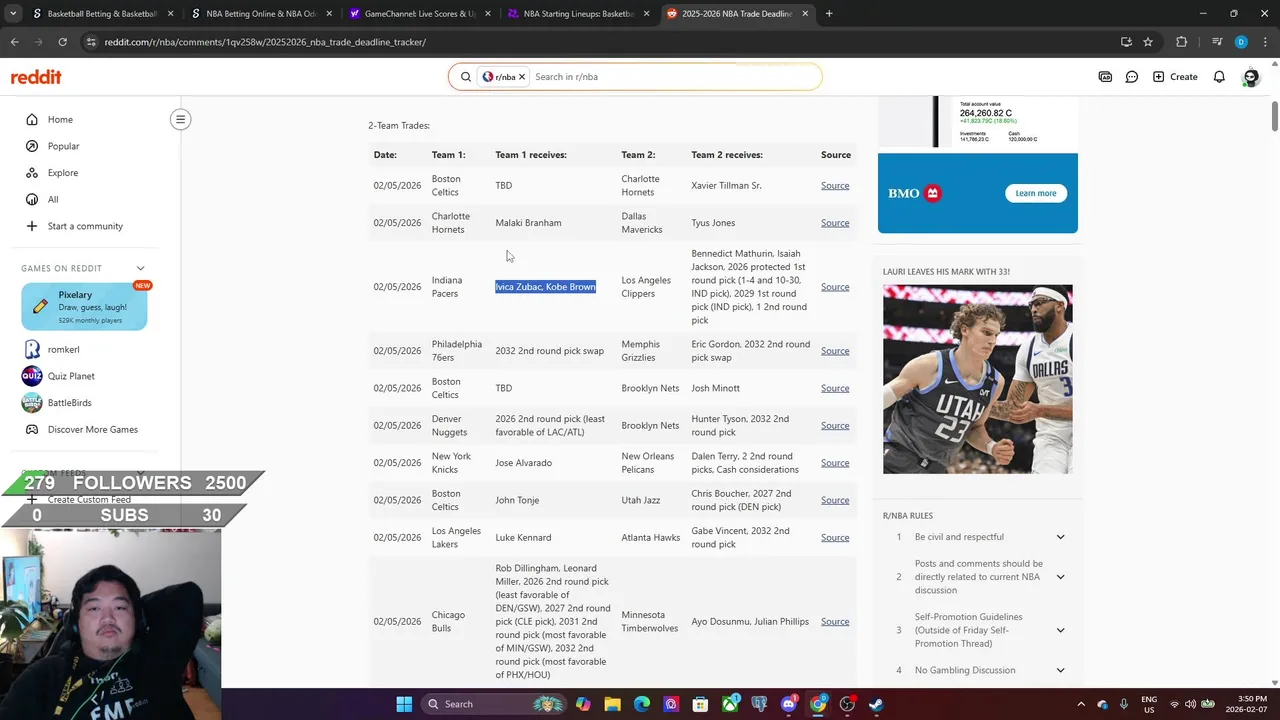Open the romkerl game
Image resolution: width=1280 pixels, height=720 pixels.
[x=63, y=349]
